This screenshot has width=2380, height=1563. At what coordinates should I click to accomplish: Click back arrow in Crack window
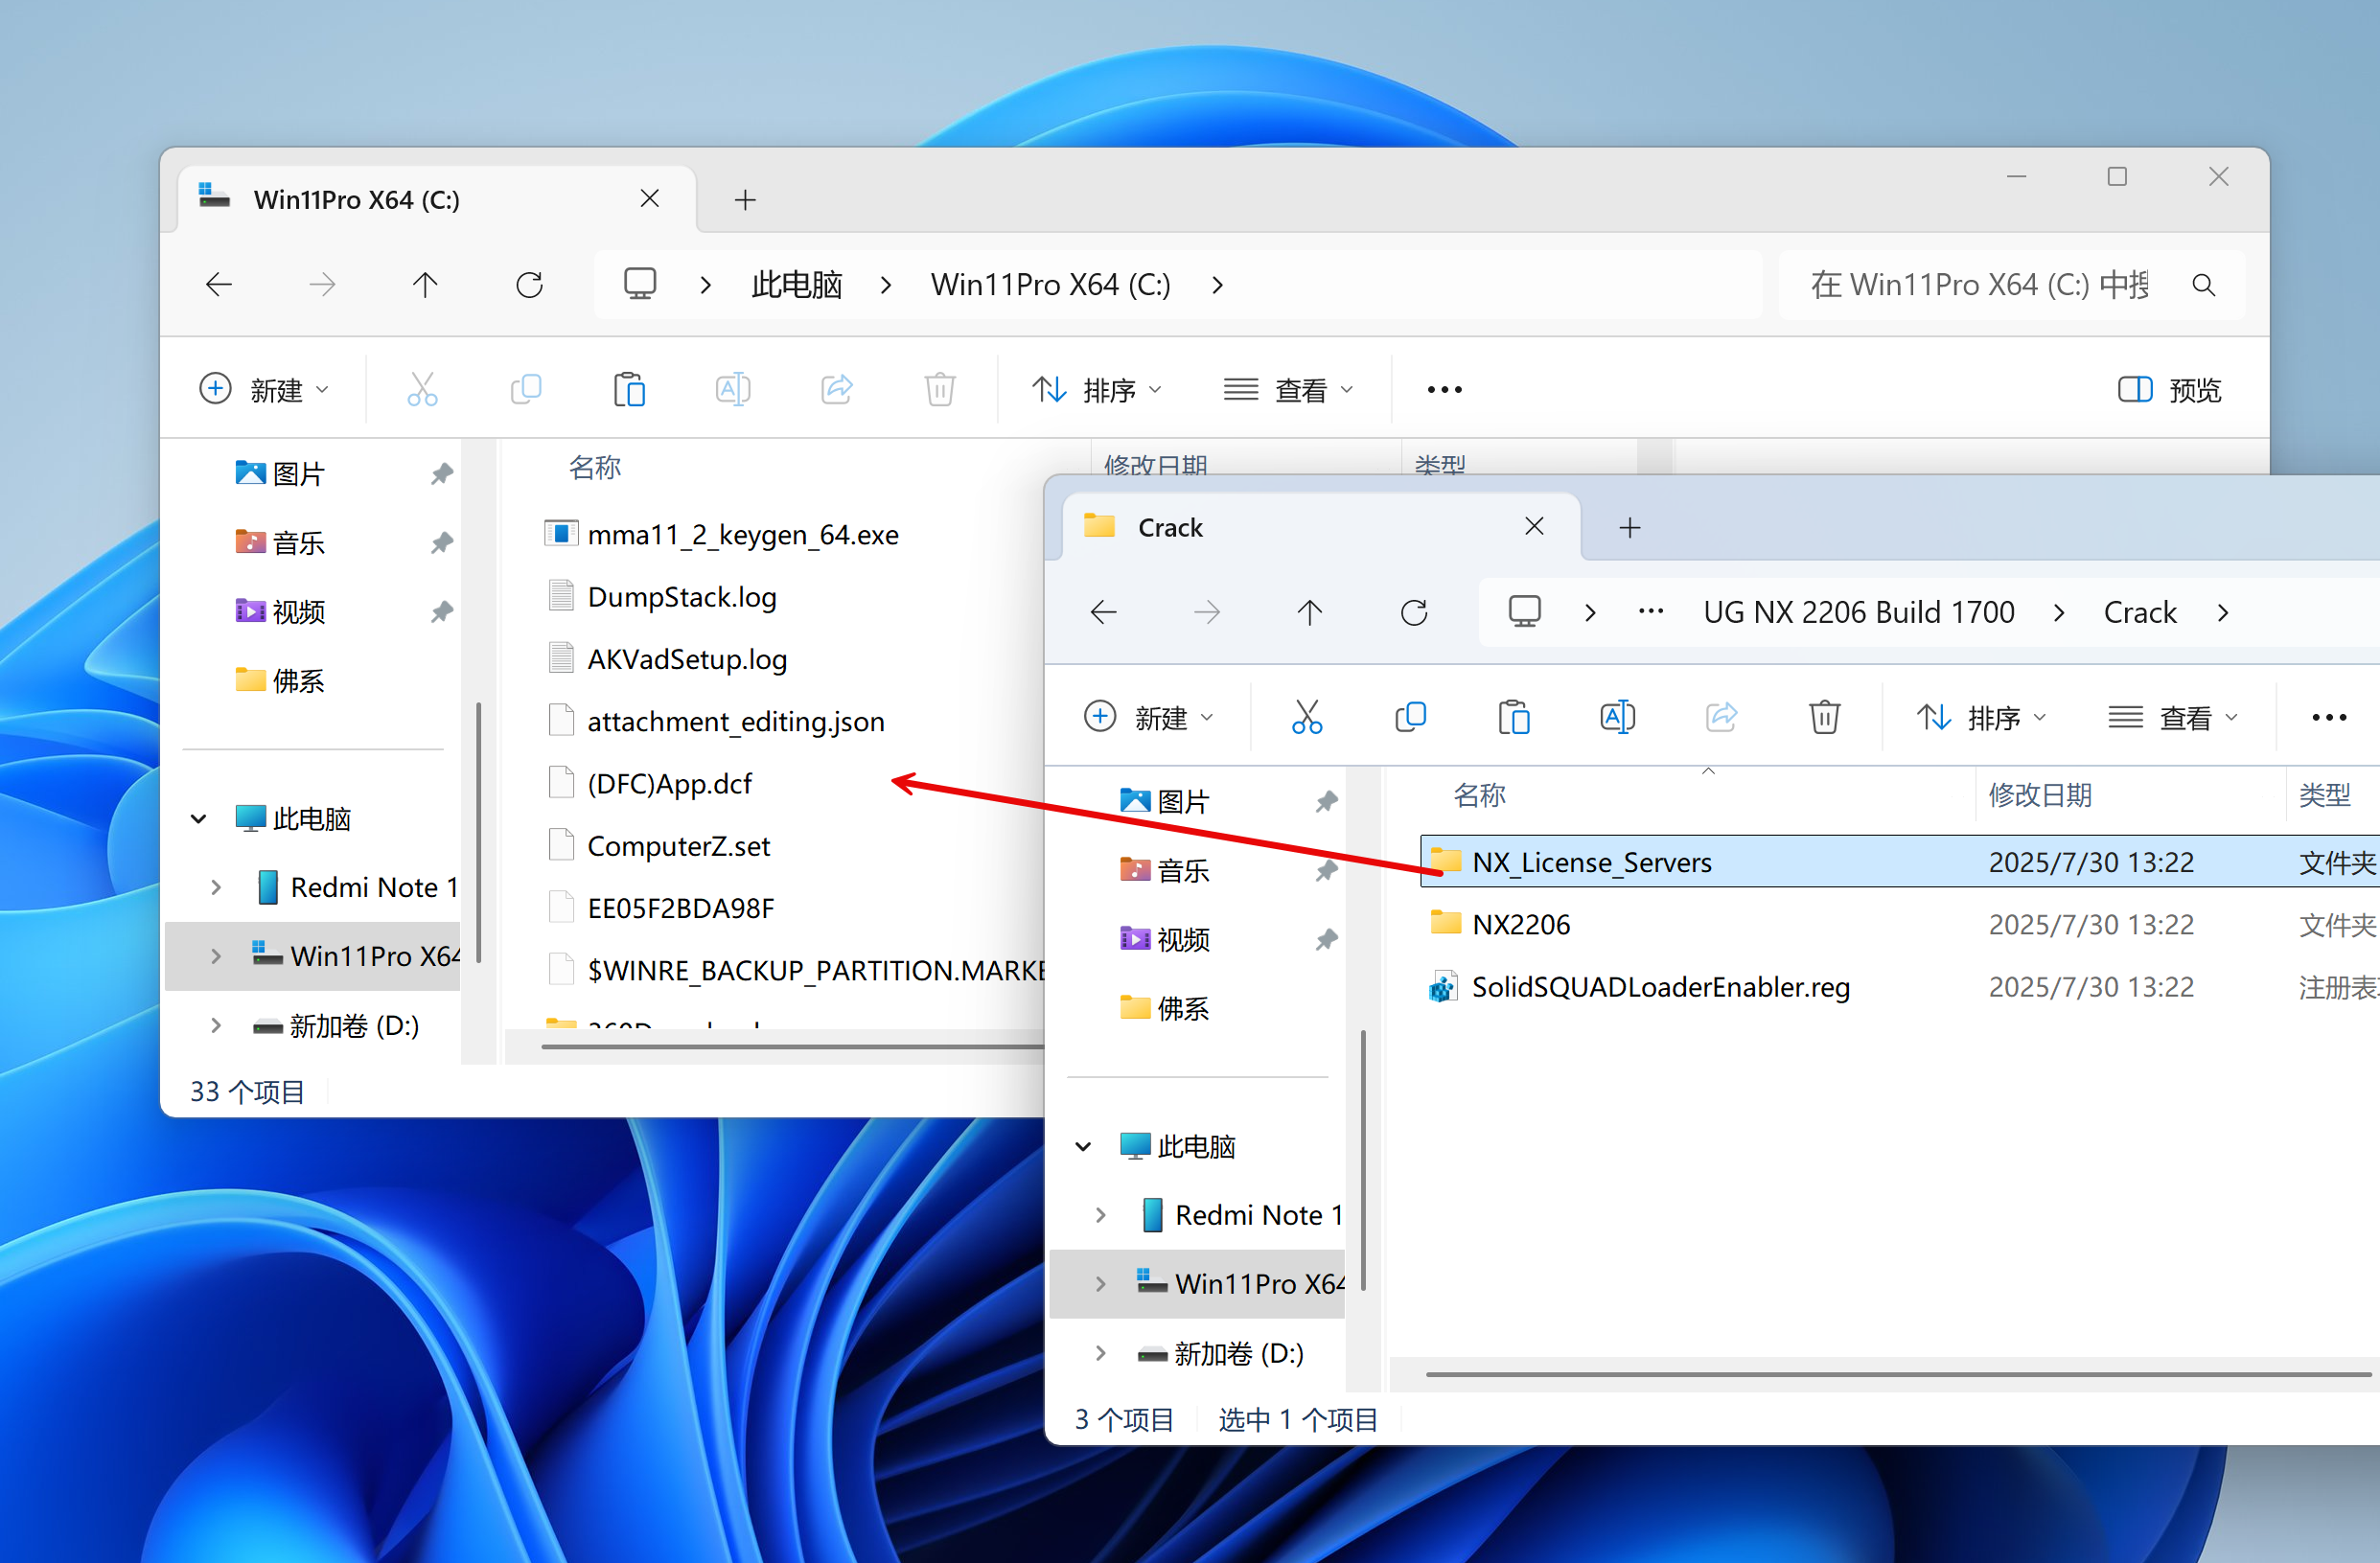click(1103, 612)
